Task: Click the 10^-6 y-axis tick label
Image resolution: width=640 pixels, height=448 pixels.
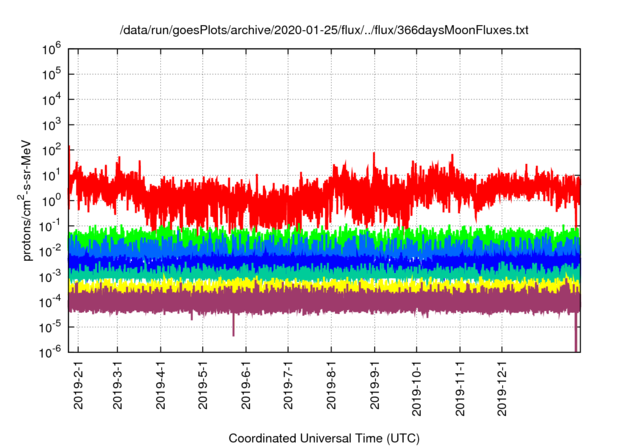Action: point(51,351)
